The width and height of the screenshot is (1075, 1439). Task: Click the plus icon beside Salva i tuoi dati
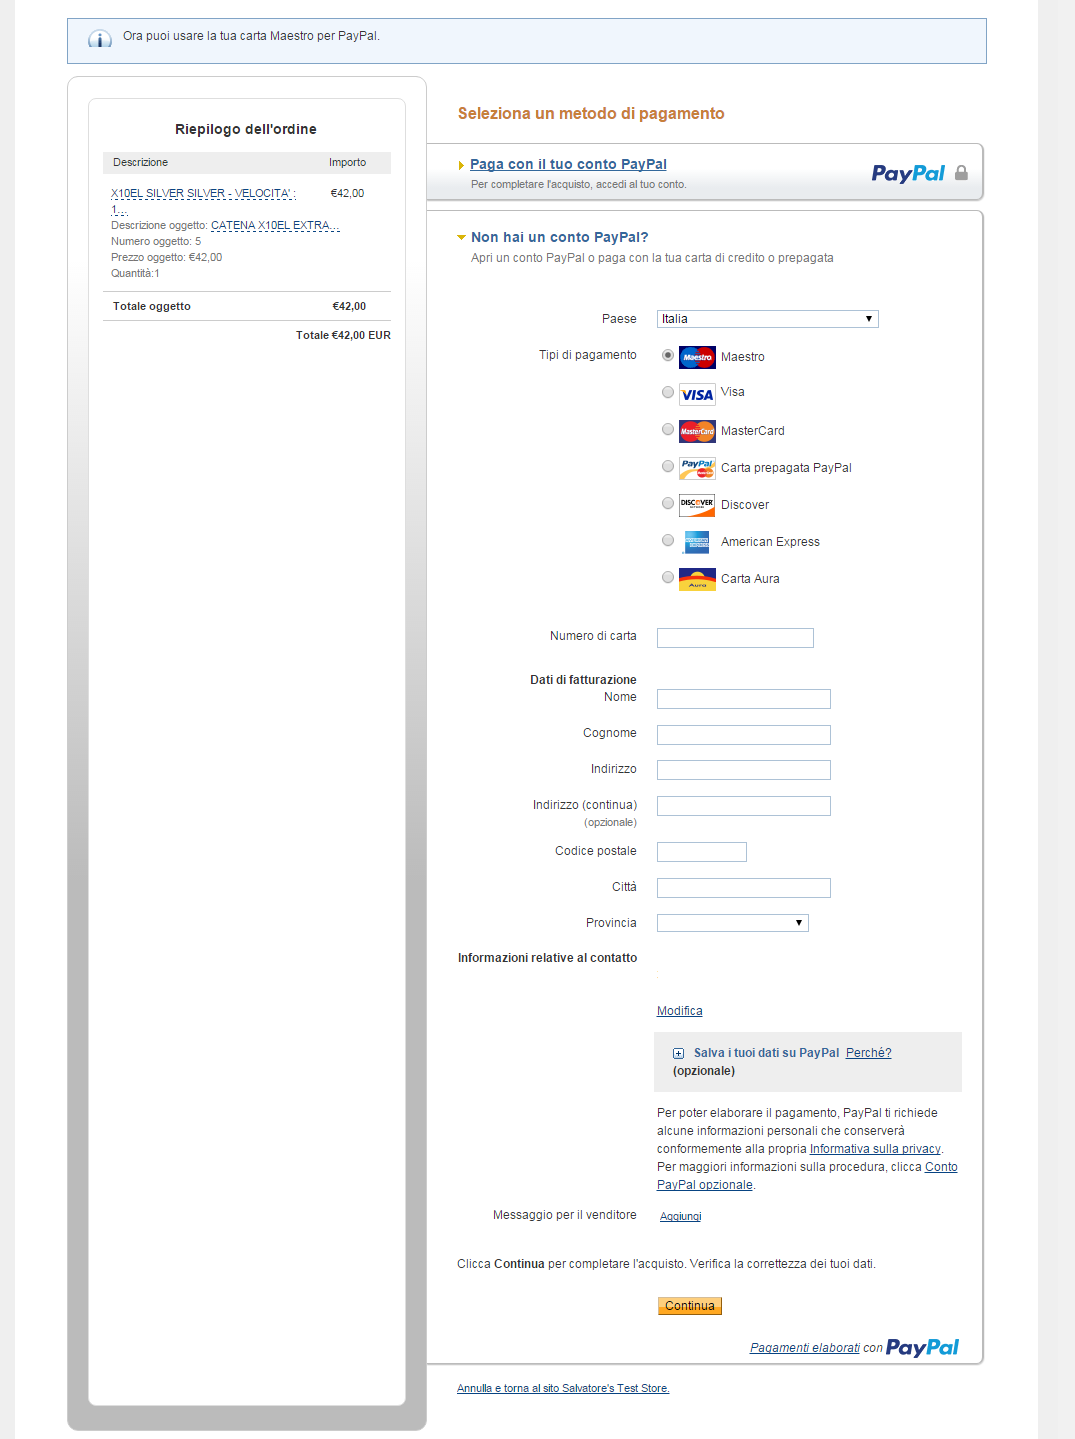click(678, 1053)
